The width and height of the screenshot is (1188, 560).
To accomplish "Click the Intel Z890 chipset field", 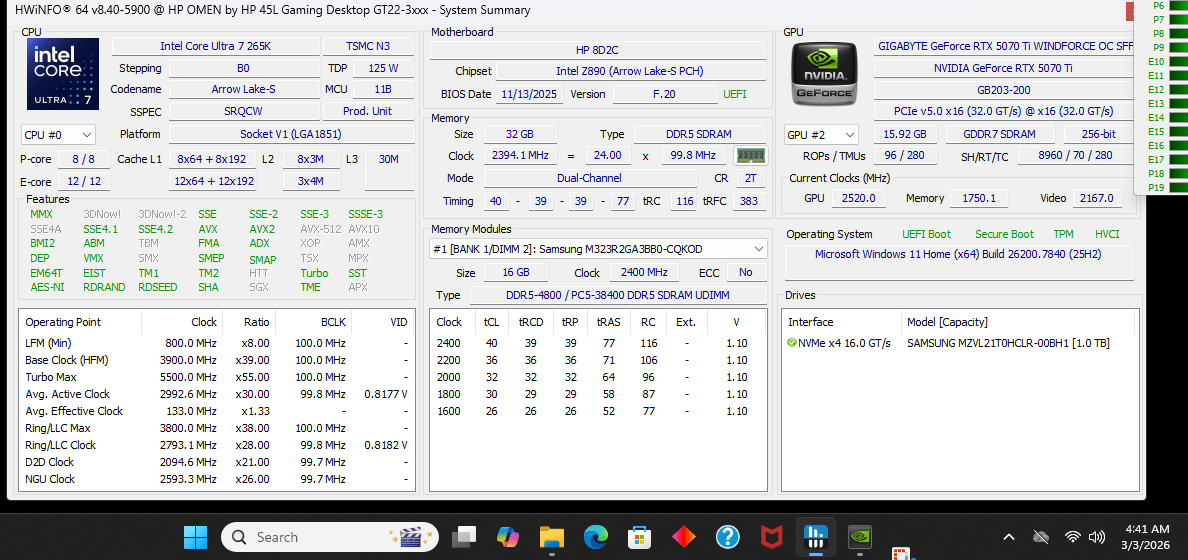I will (x=630, y=72).
